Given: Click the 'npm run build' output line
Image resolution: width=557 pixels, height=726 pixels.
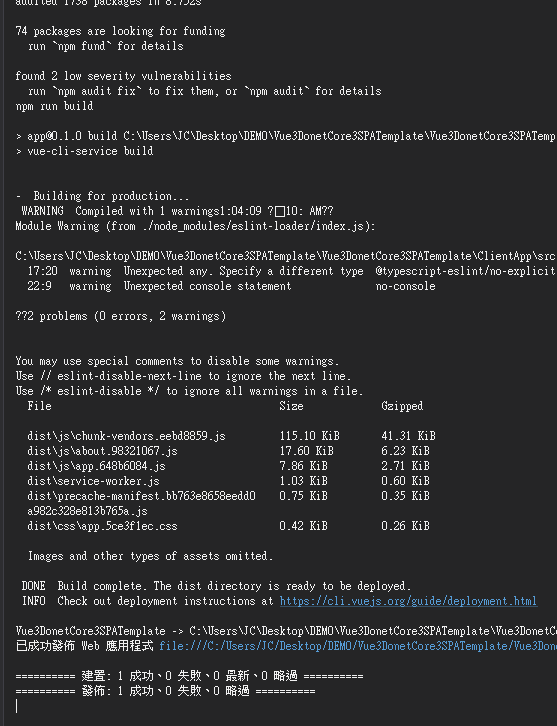Looking at the screenshot, I should [x=54, y=106].
